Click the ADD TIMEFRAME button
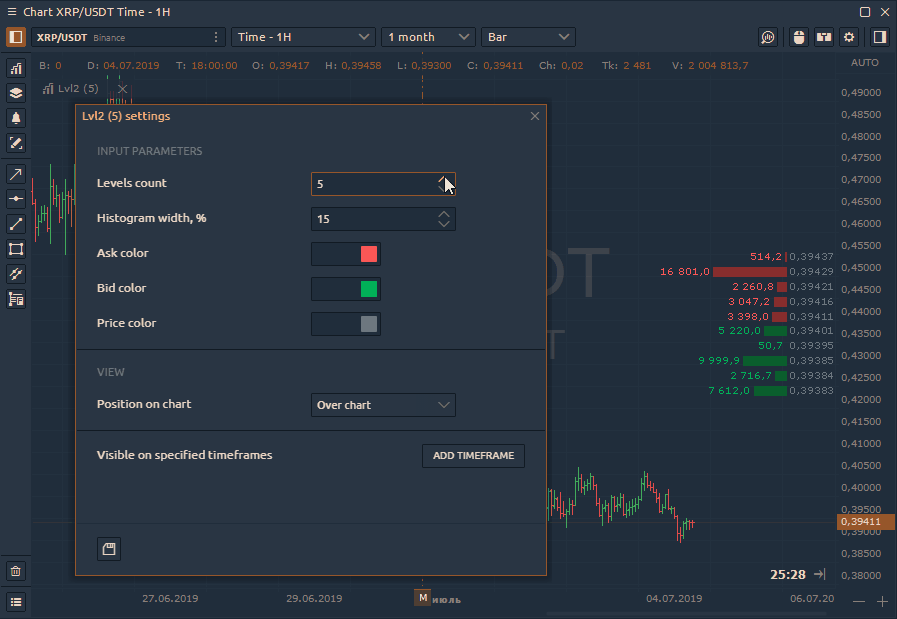897x619 pixels. click(473, 456)
